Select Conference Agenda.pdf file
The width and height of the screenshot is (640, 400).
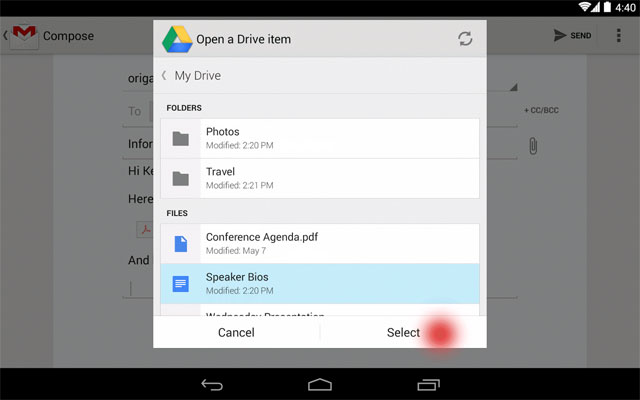click(x=320, y=244)
